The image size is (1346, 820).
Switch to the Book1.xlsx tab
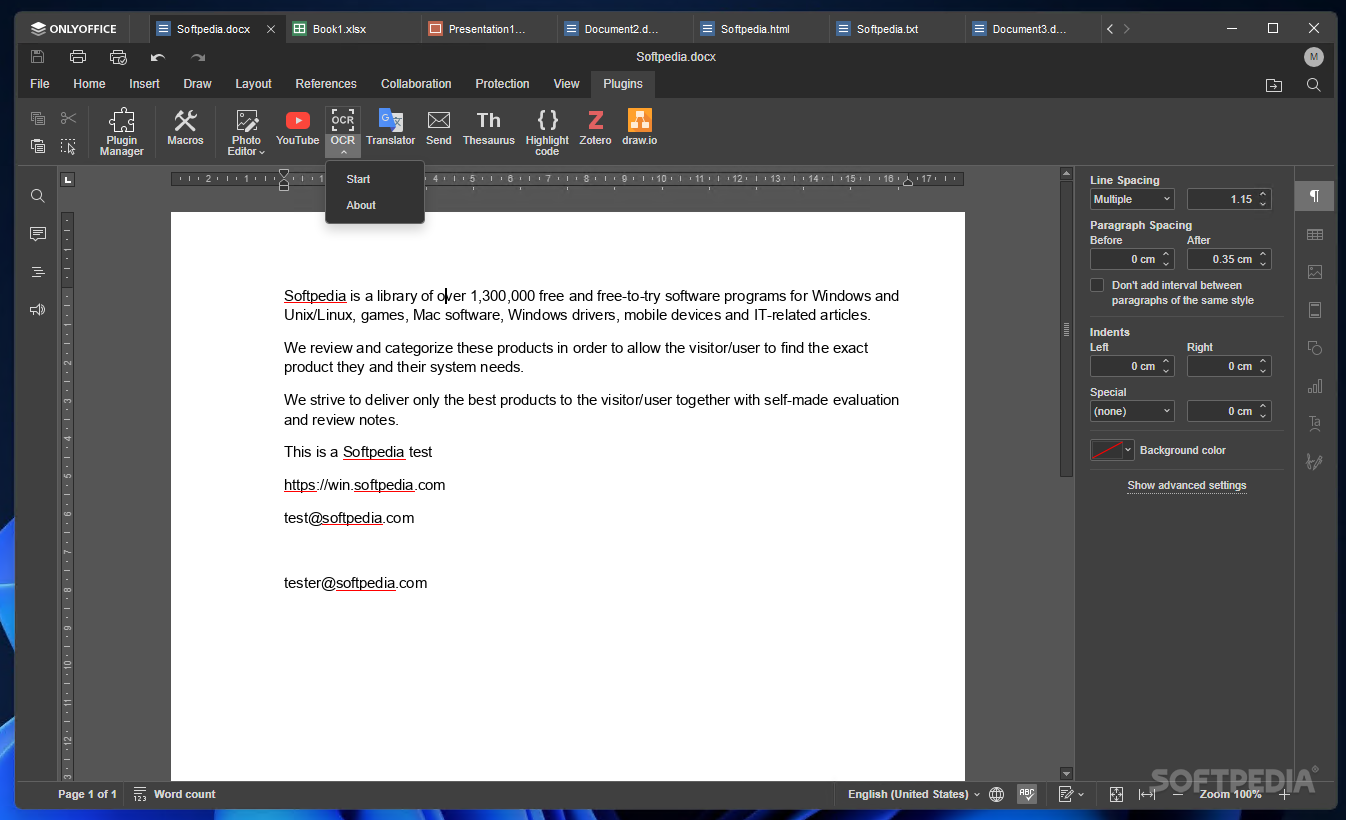click(352, 29)
